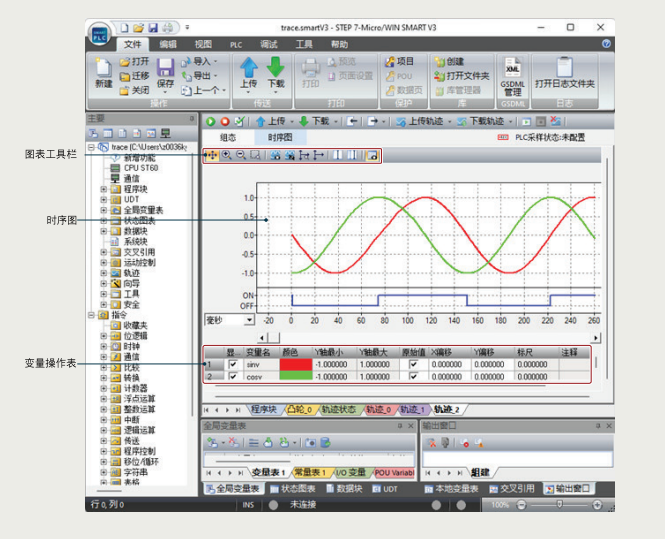This screenshot has width=665, height=539.
Task: Switch to the 凸轮_0 tab
Action: click(x=299, y=409)
